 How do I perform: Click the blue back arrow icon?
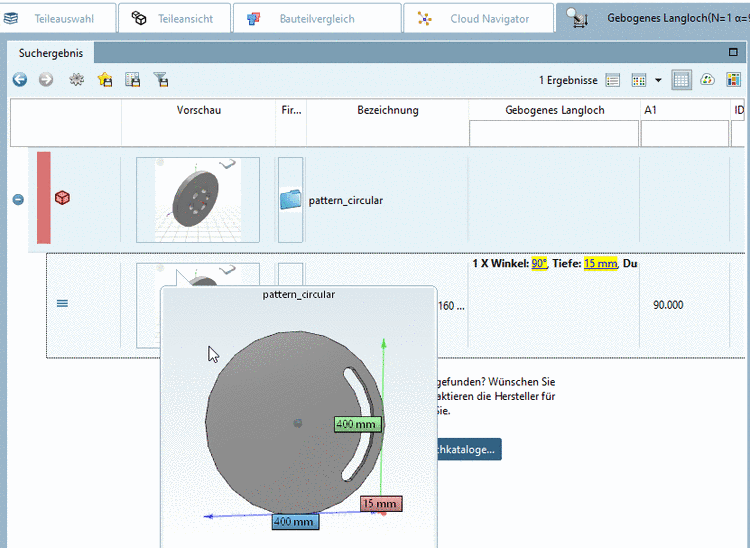point(20,79)
